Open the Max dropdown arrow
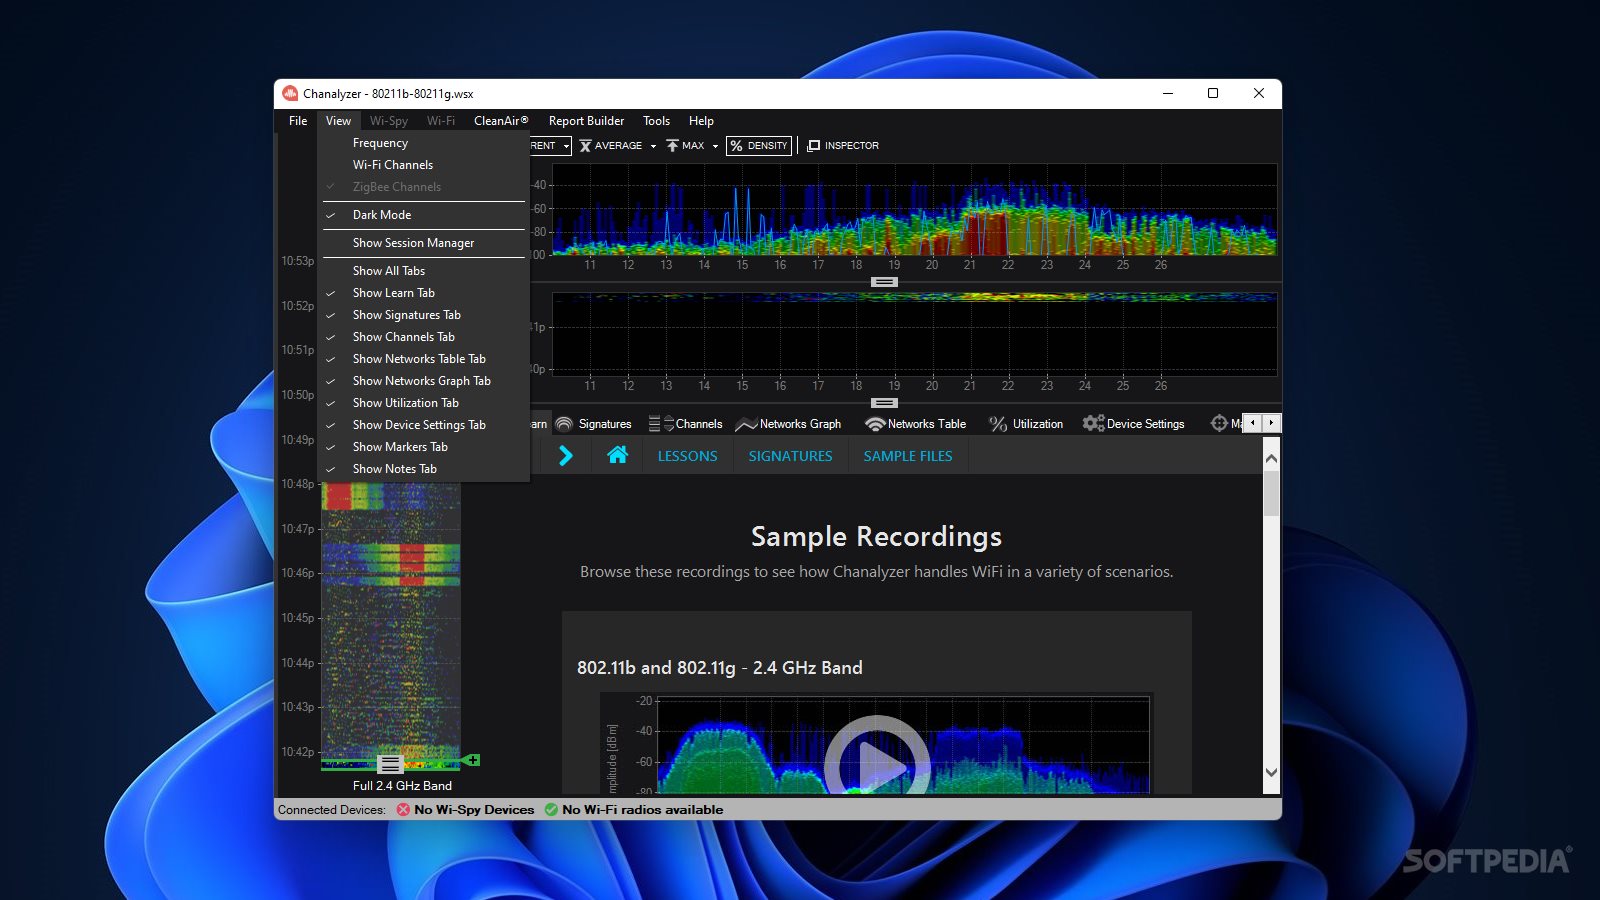 coord(715,146)
